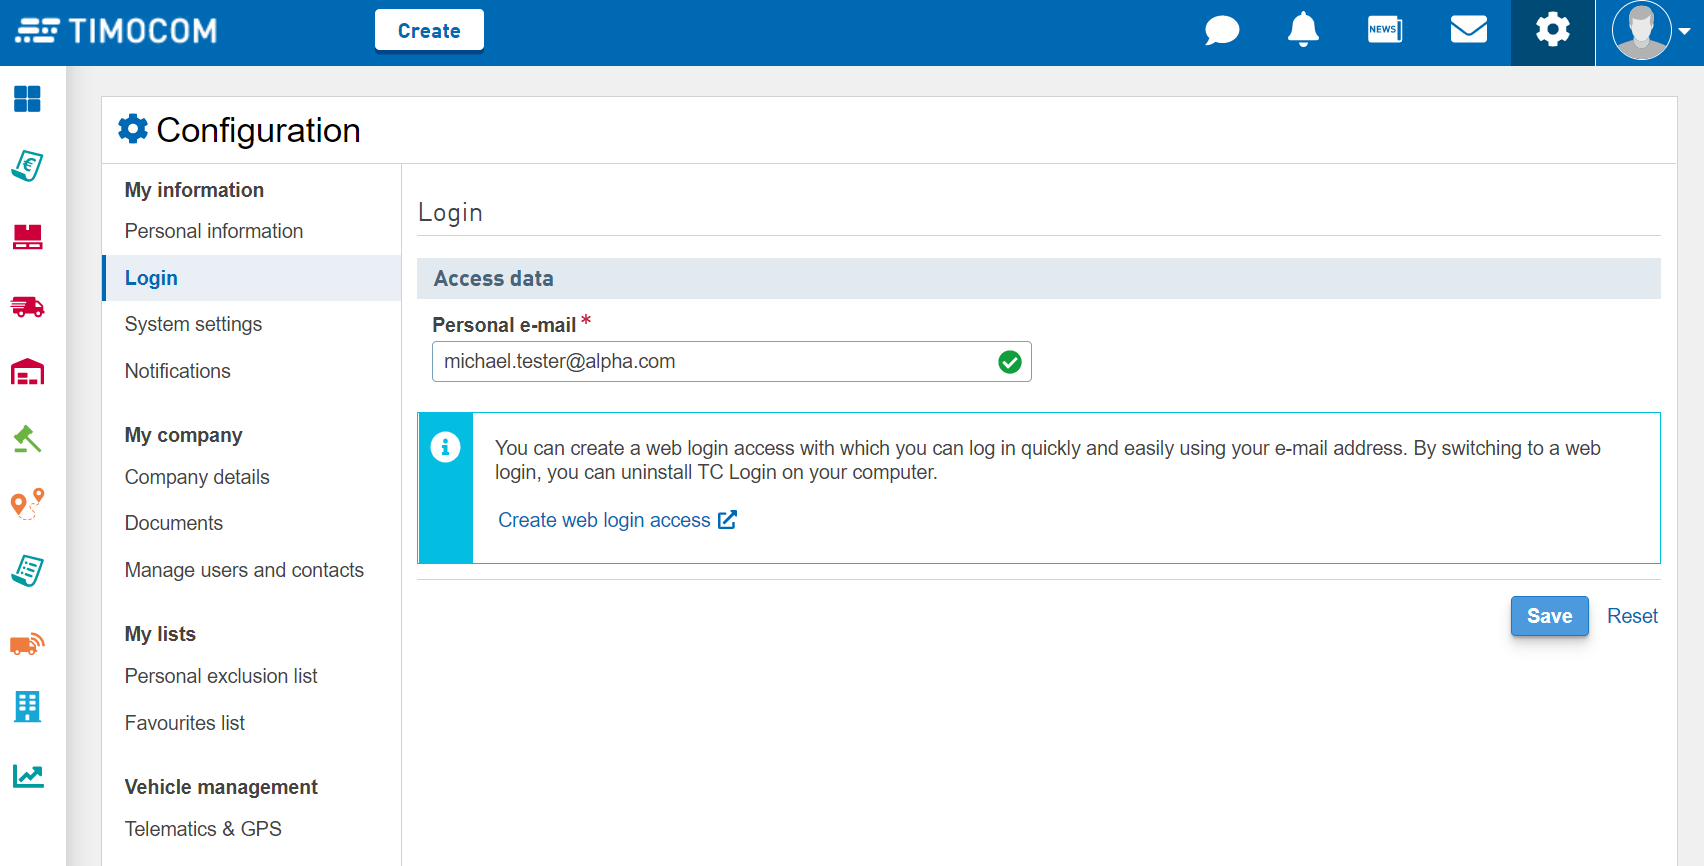Screen dimensions: 1704x866
Task: Click the Configuration gear icon beside the title
Action: pos(133,129)
